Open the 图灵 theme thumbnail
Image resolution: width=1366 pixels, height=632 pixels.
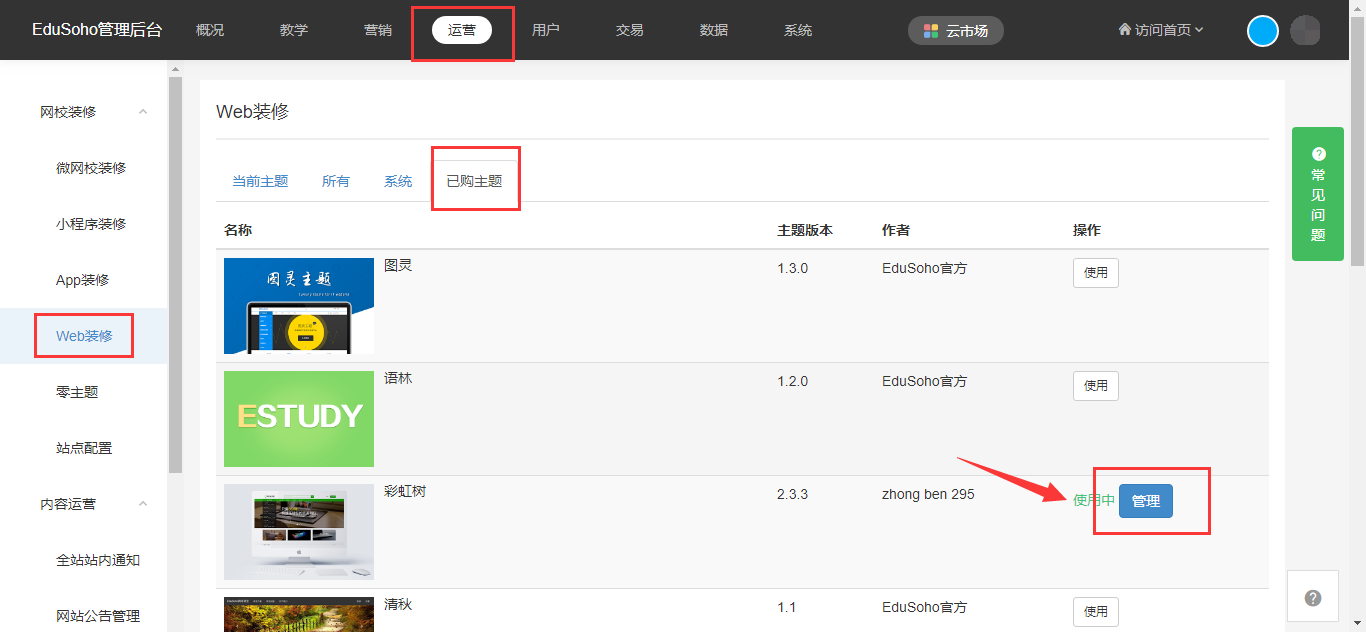pyautogui.click(x=299, y=306)
